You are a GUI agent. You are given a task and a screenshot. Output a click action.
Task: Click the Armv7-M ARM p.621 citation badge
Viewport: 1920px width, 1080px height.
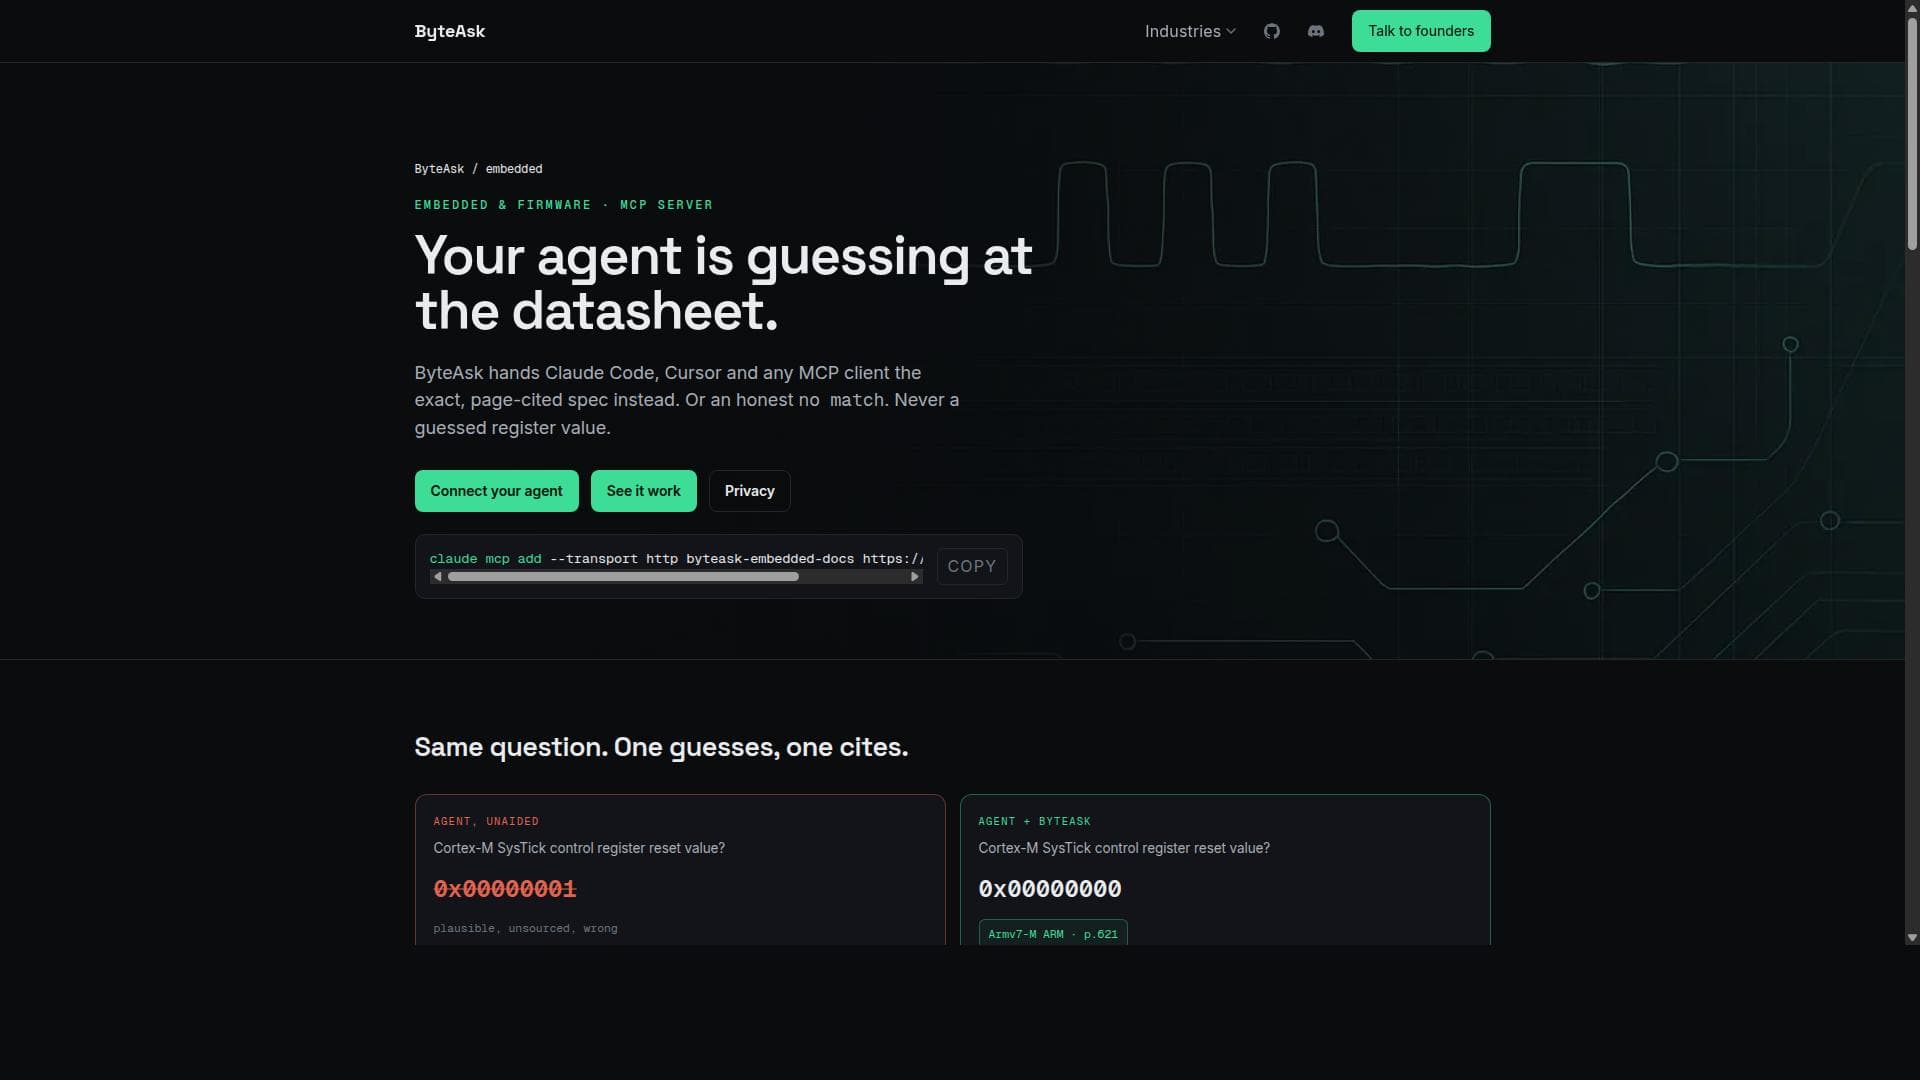pos(1053,934)
